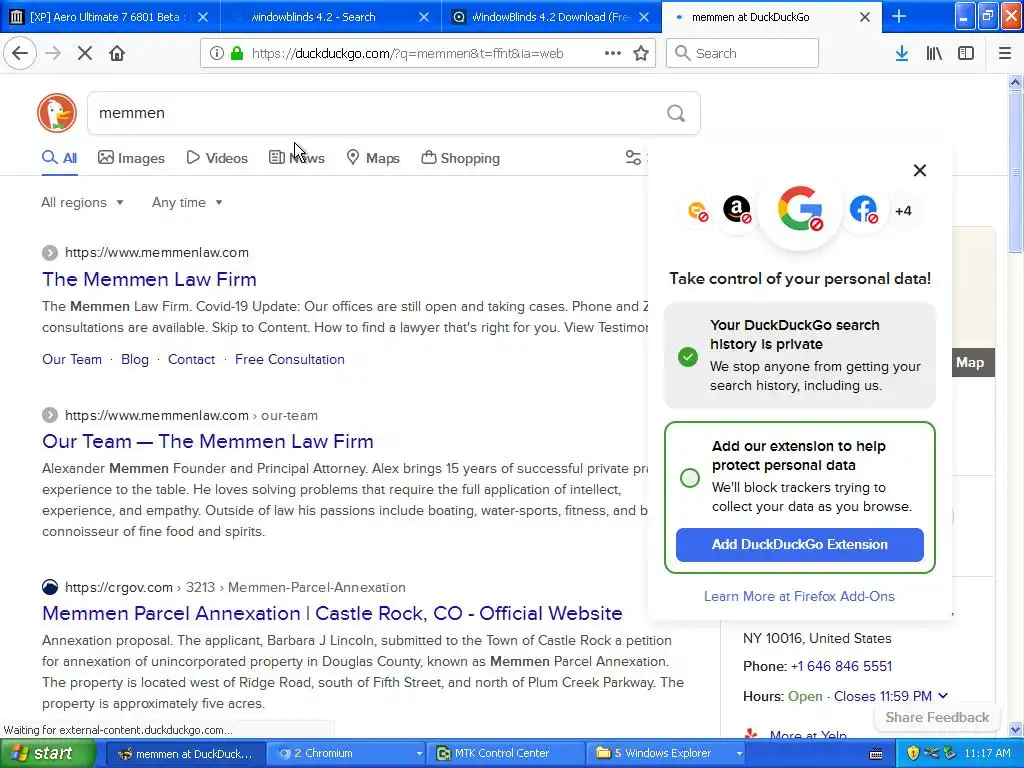This screenshot has height=768, width=1024.
Task: Switch to windowblinds 4.2 Search tab
Action: (x=332, y=17)
